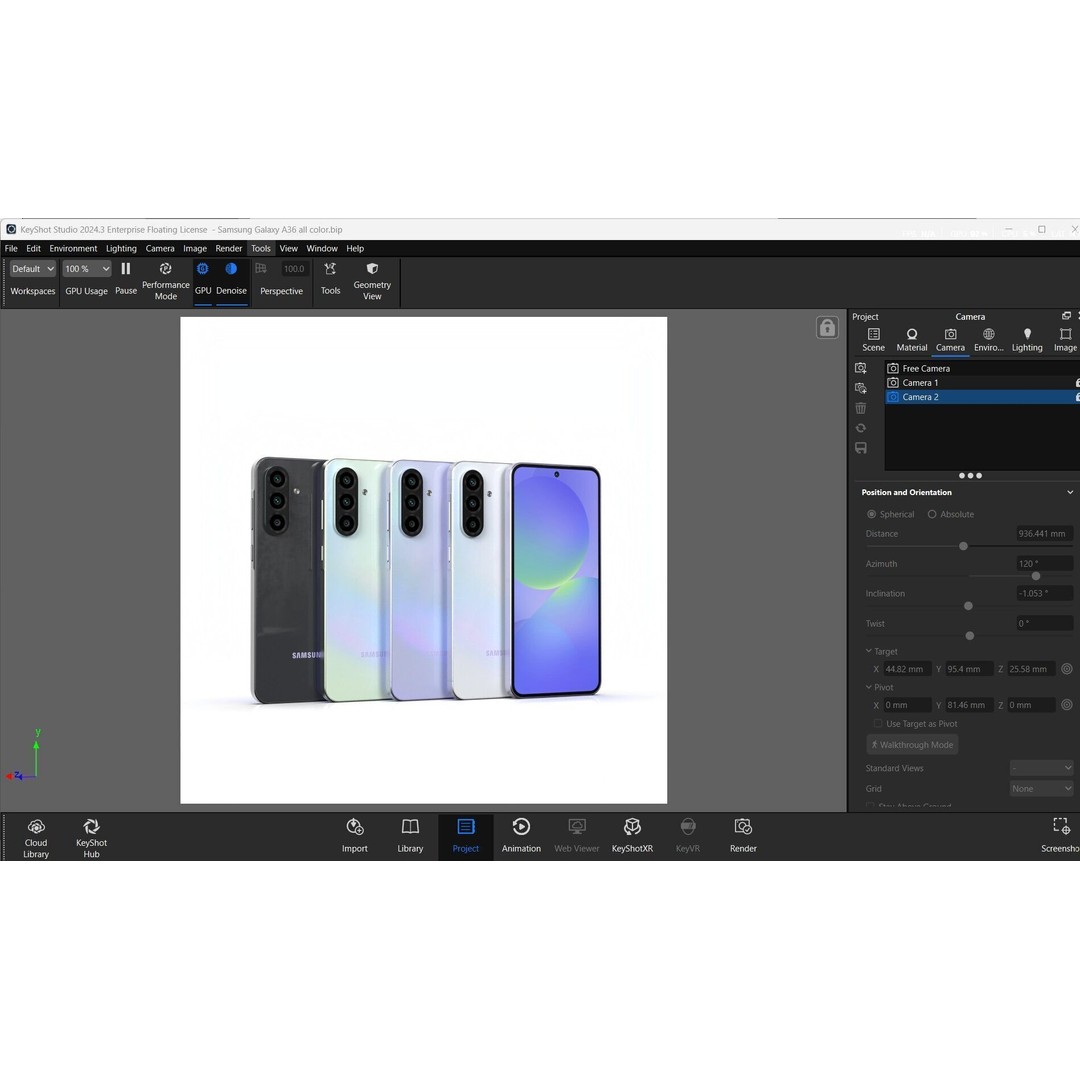
Task: Select Free Camera in camera list
Action: (982, 368)
